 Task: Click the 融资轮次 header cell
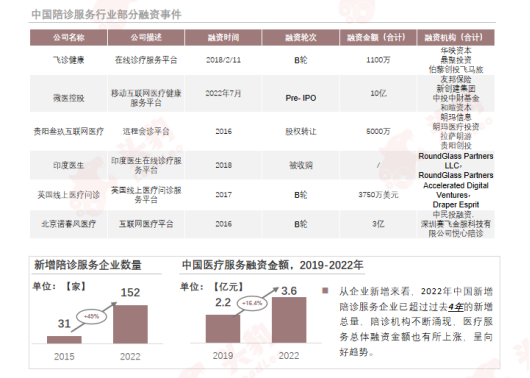300,38
